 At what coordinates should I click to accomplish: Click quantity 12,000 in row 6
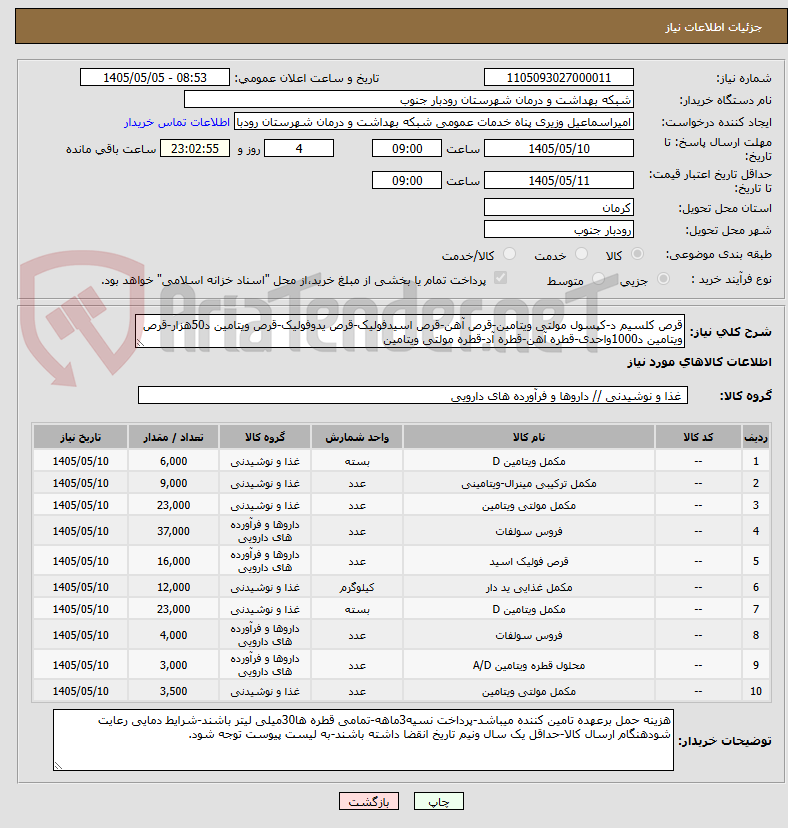pos(173,587)
